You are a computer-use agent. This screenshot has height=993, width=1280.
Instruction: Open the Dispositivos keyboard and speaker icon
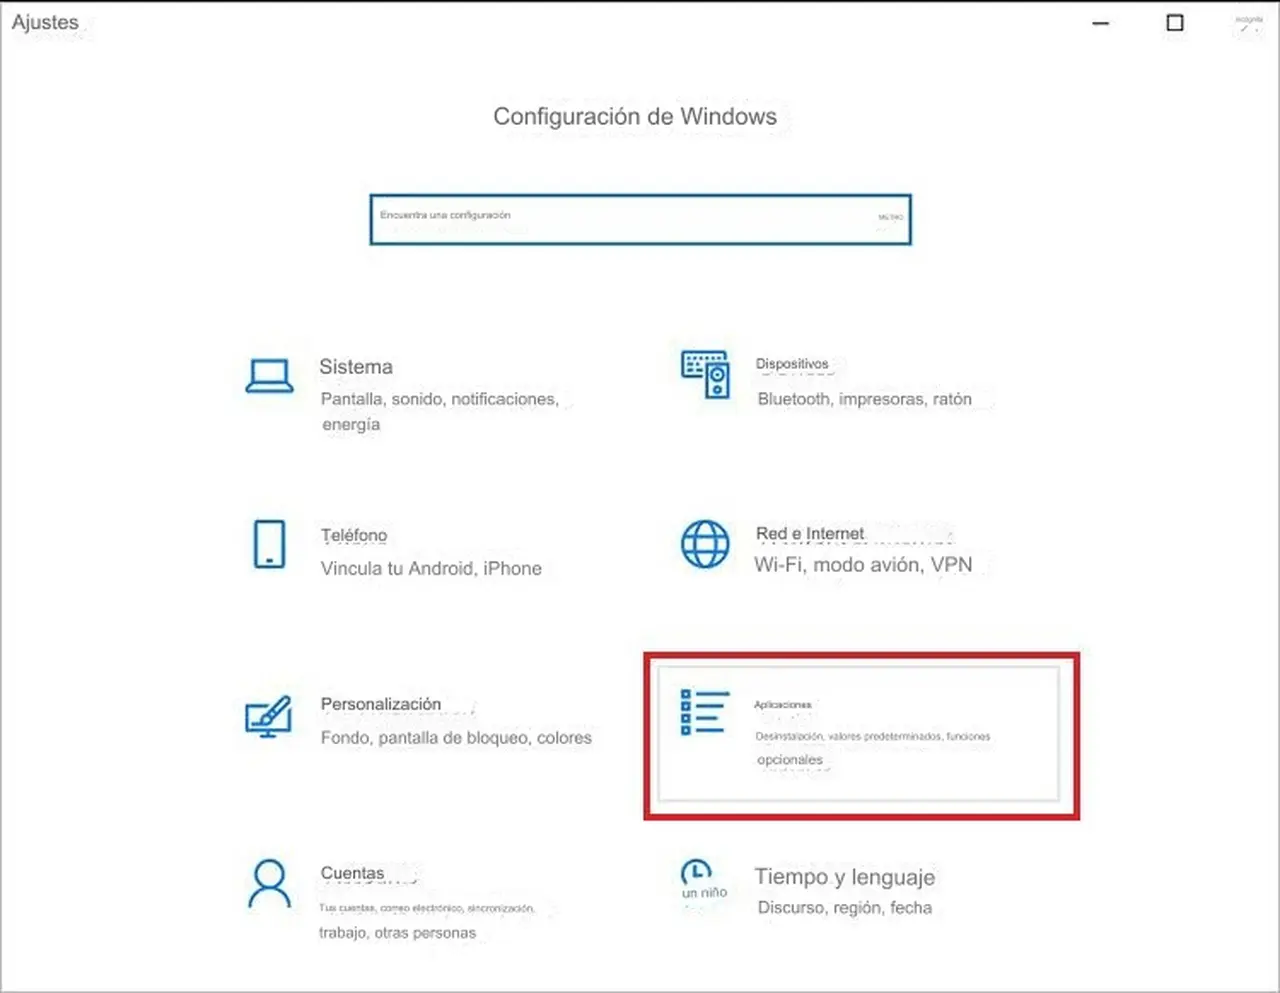[x=705, y=374]
